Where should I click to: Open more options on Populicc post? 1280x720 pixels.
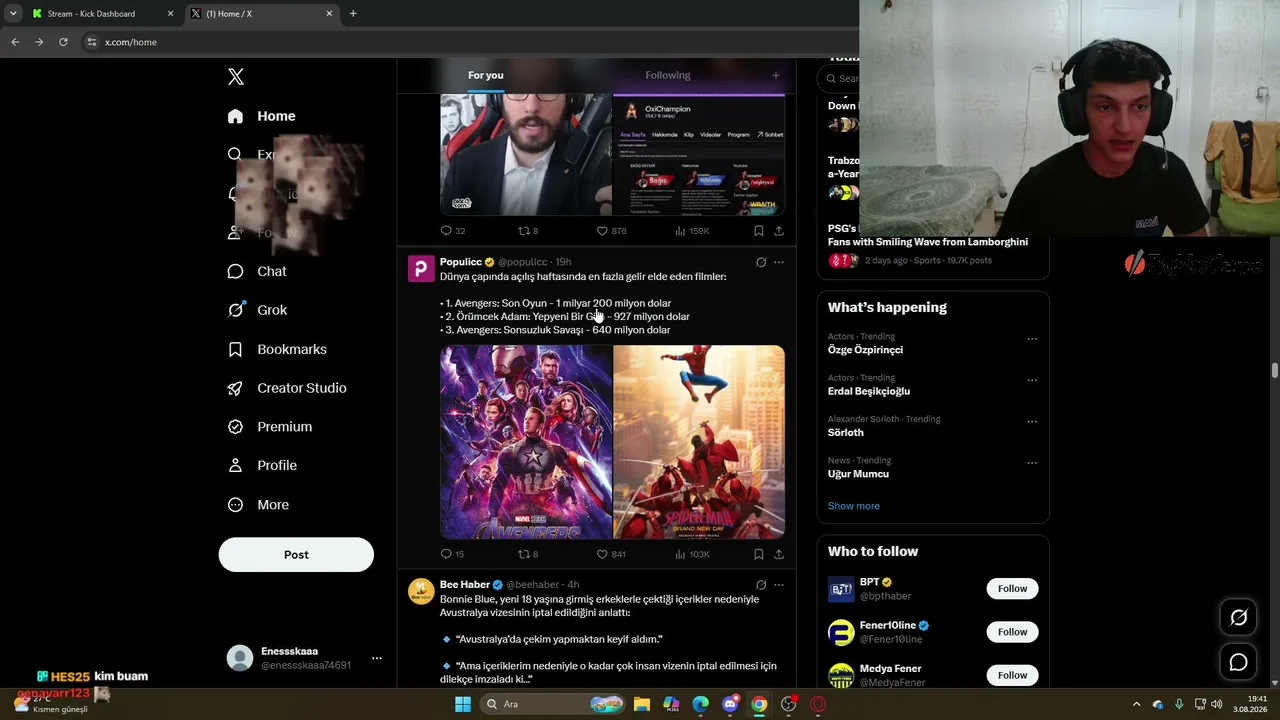pyautogui.click(x=779, y=262)
